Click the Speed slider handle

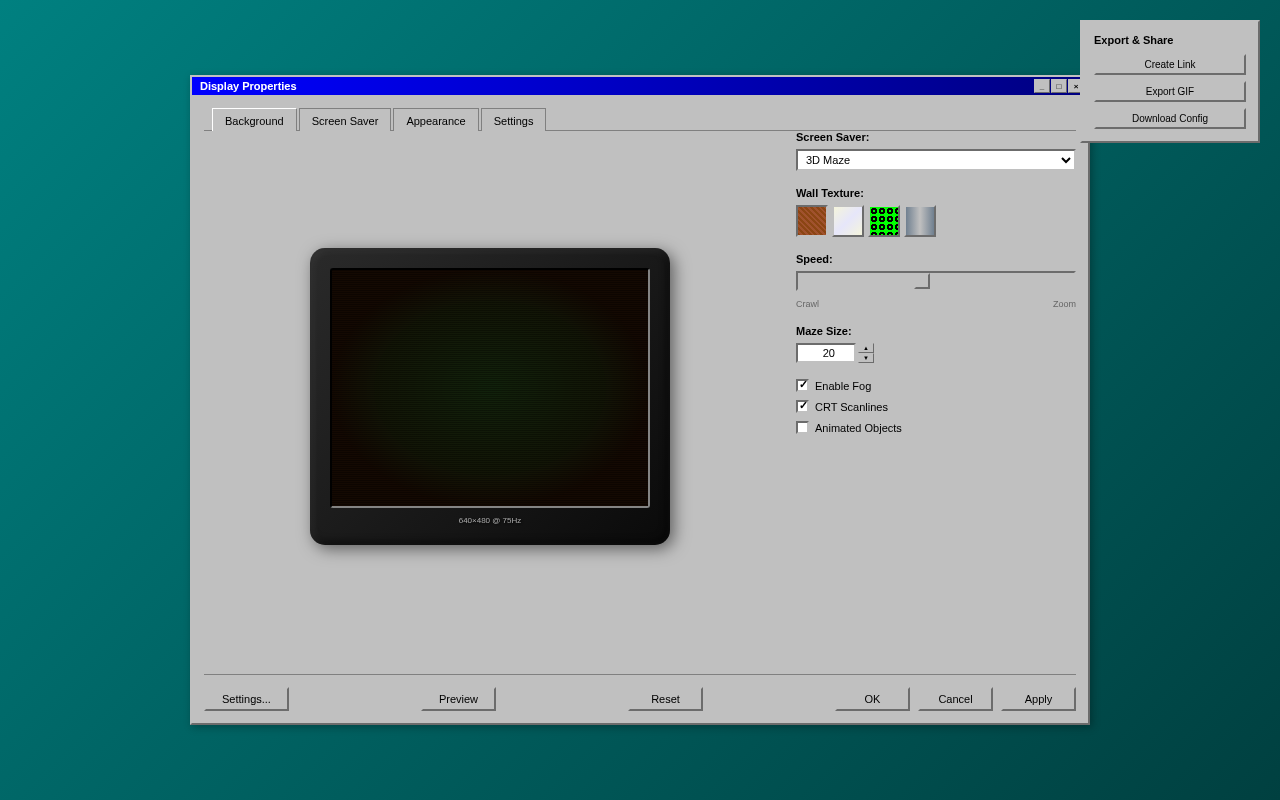[x=922, y=281]
